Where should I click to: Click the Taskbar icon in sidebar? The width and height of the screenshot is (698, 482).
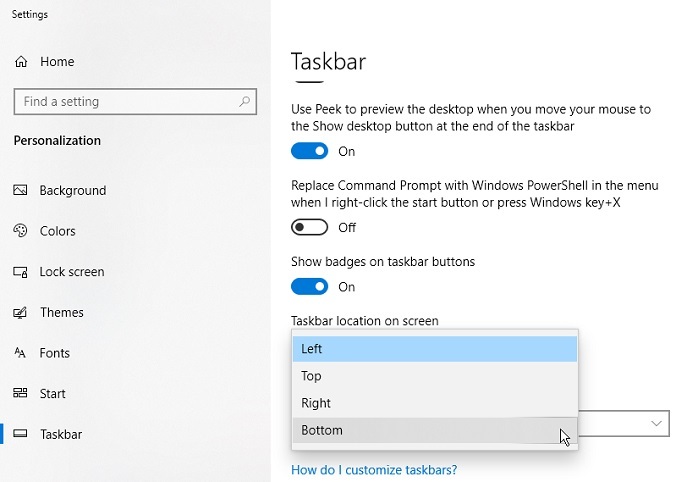[20, 433]
